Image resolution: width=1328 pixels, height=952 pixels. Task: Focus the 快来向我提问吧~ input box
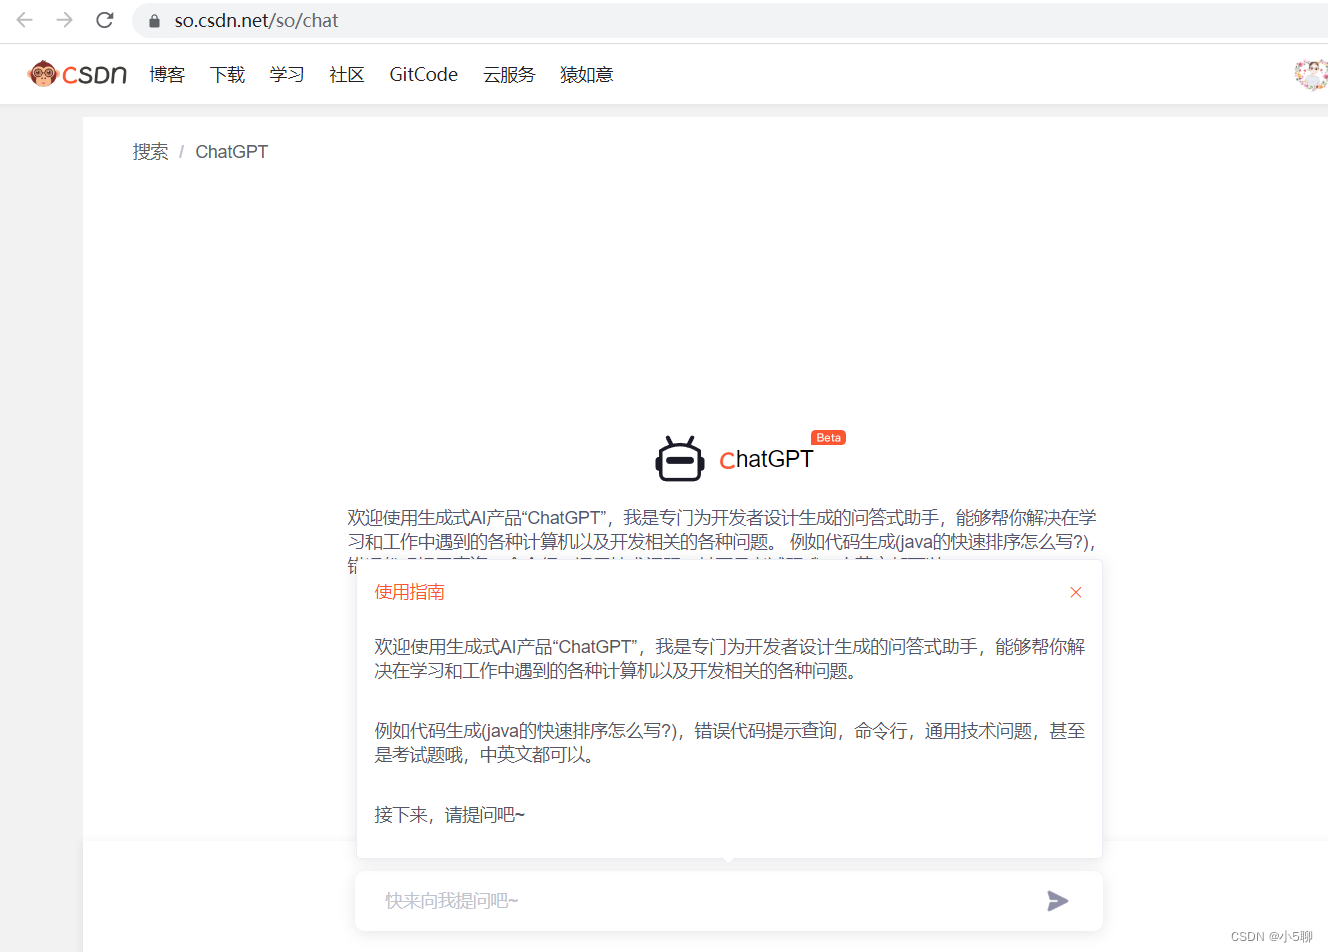point(729,901)
